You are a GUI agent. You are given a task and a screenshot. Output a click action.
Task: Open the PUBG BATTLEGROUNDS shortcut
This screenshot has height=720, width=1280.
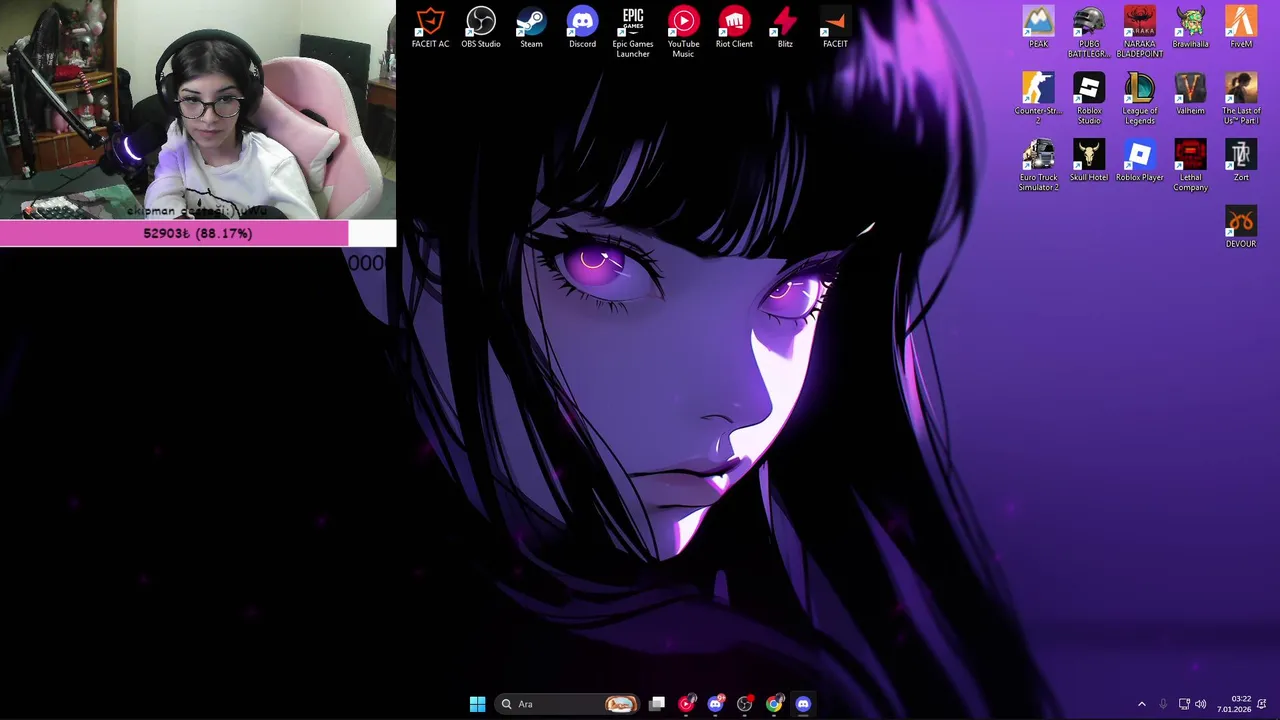point(1089,32)
